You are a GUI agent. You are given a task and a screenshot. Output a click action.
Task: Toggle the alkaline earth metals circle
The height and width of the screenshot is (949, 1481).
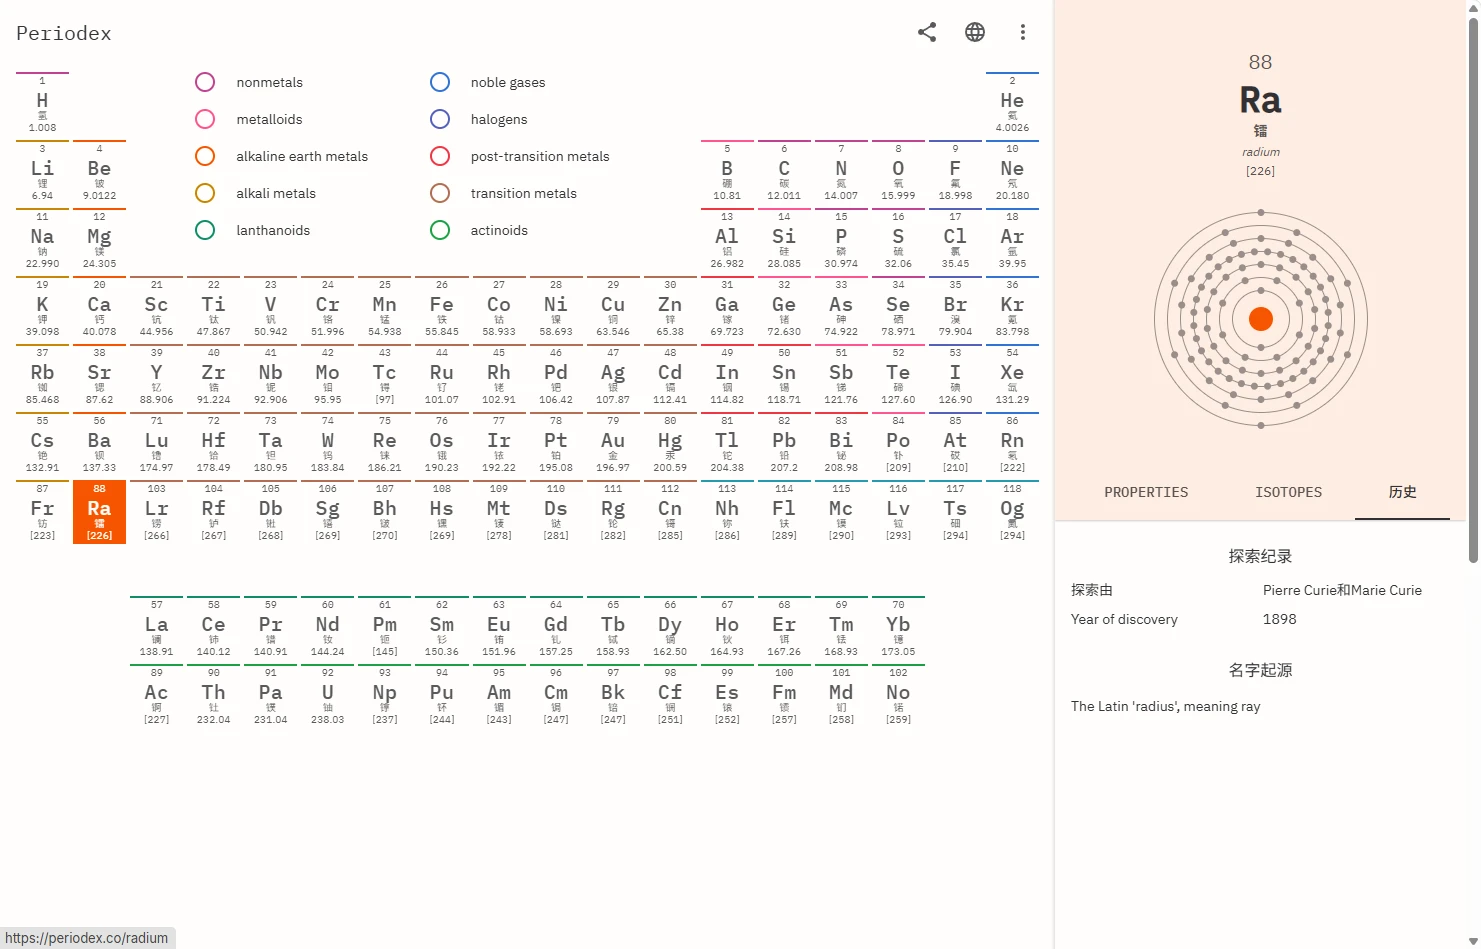[205, 156]
